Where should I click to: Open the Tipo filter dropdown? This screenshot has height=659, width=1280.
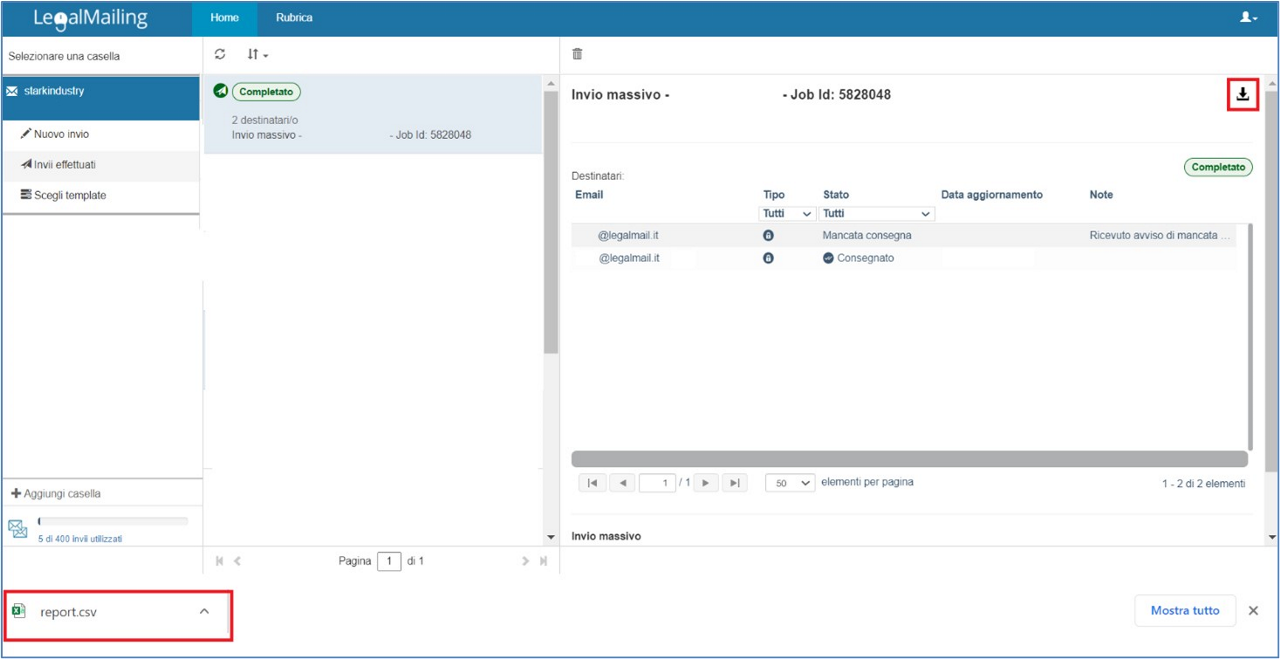tap(787, 214)
